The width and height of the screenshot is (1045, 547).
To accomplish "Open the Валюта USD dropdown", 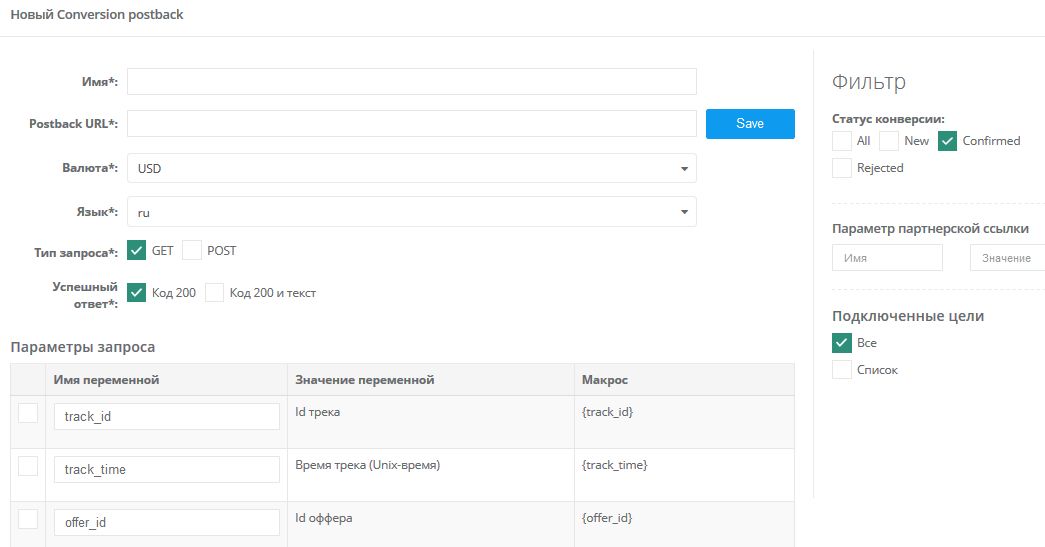I will [411, 169].
